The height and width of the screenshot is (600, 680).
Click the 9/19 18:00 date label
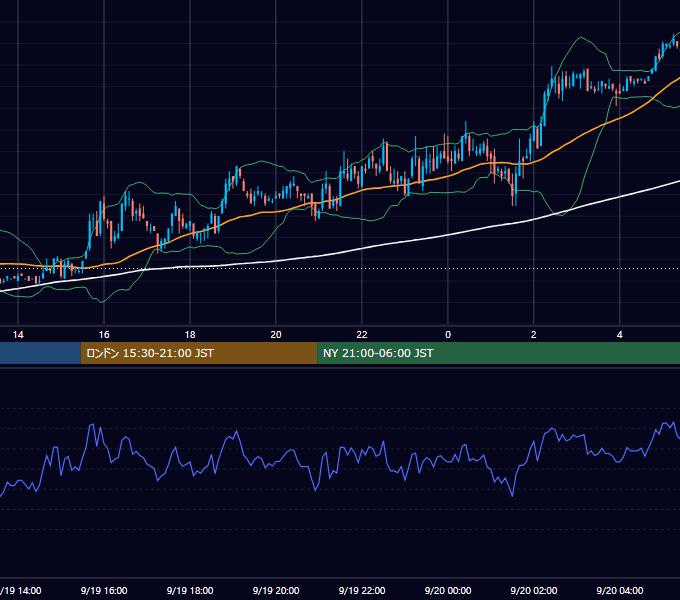point(190,590)
